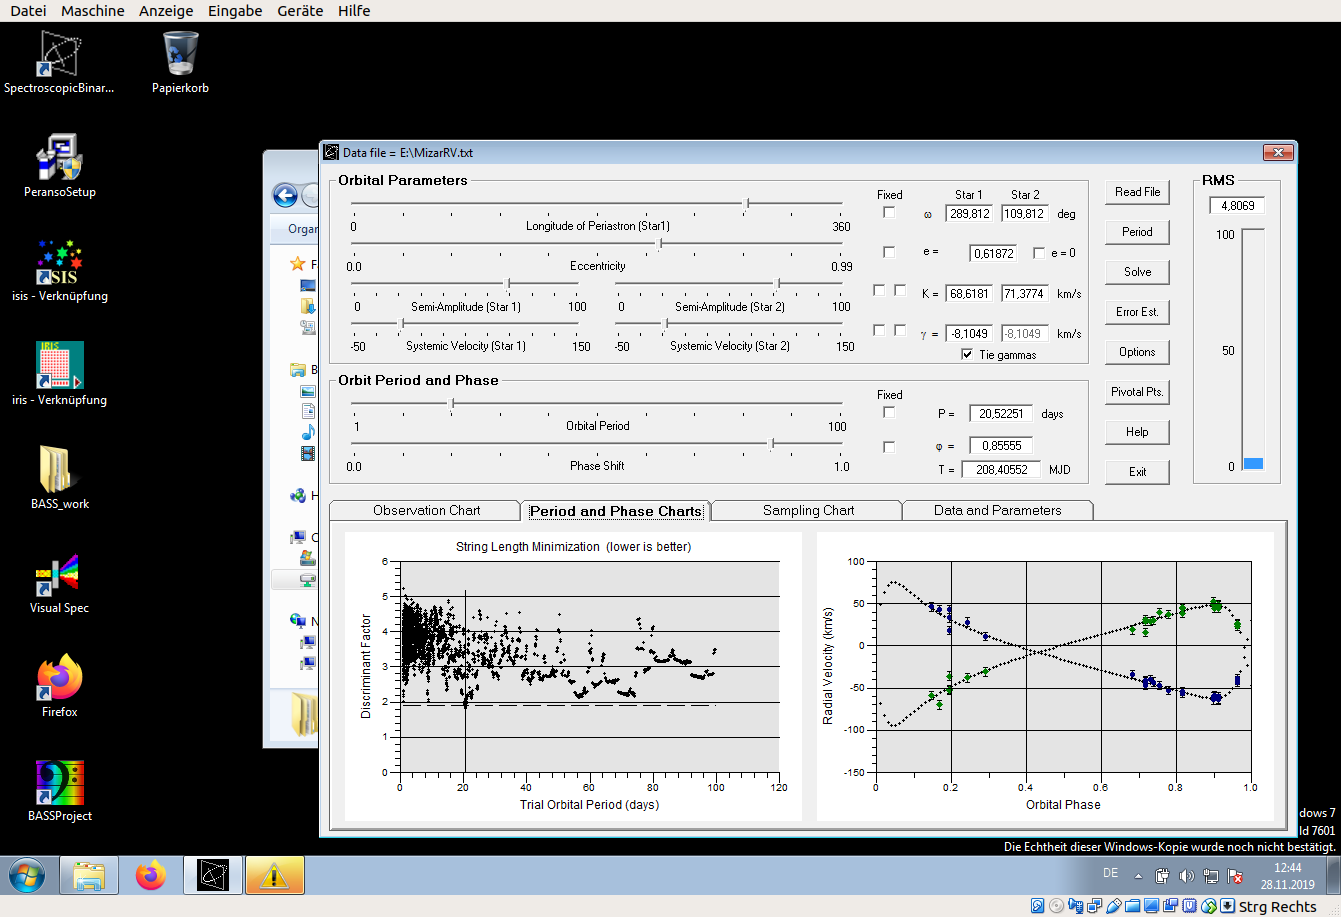Click the Read File button
Screen dimensions: 1341x917
tap(1137, 192)
